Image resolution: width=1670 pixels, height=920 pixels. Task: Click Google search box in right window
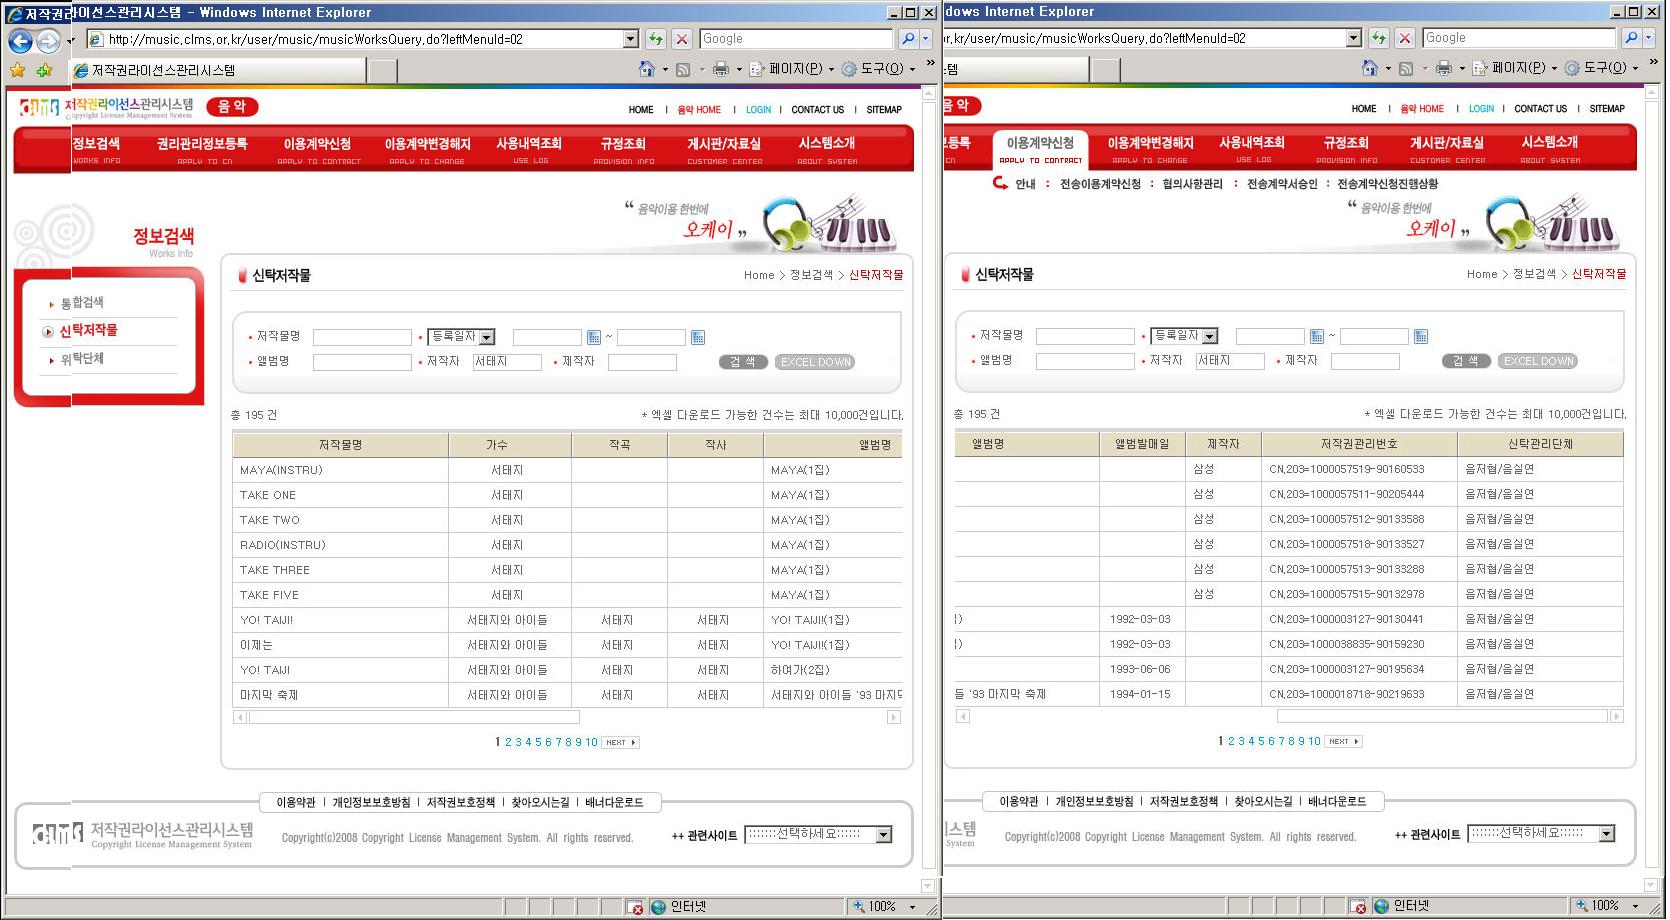[x=1519, y=38]
